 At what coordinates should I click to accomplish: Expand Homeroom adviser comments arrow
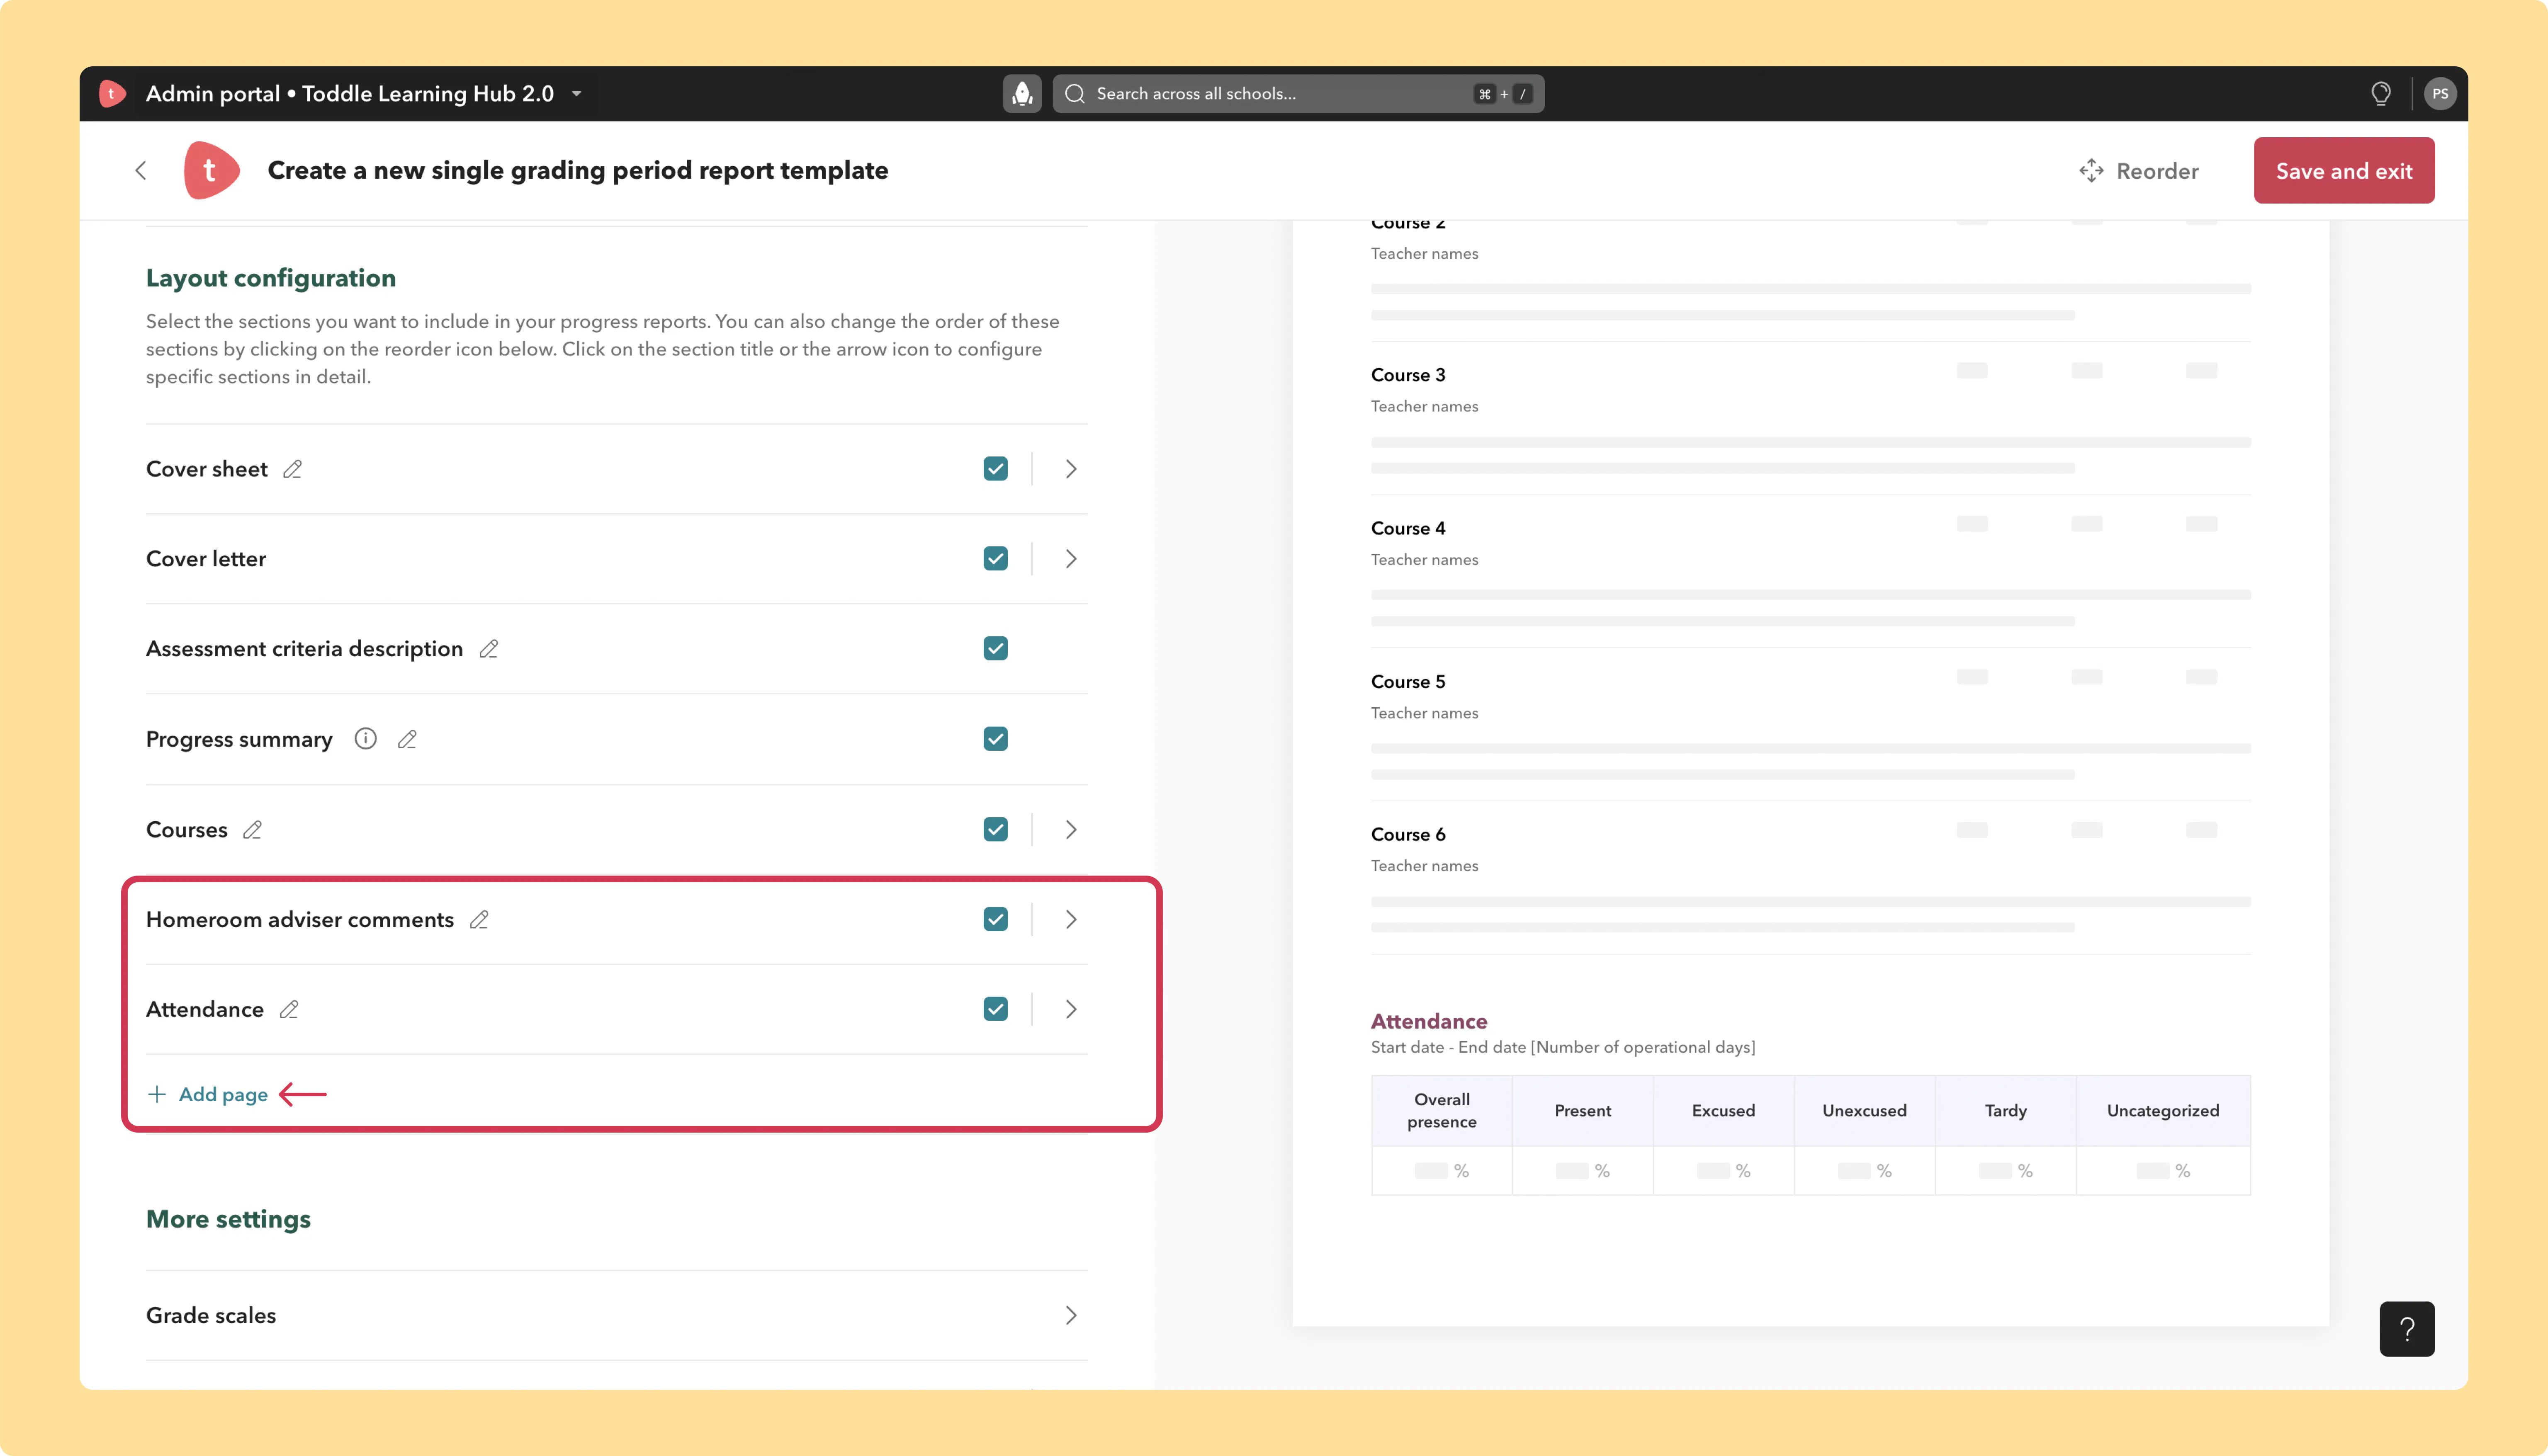1071,920
